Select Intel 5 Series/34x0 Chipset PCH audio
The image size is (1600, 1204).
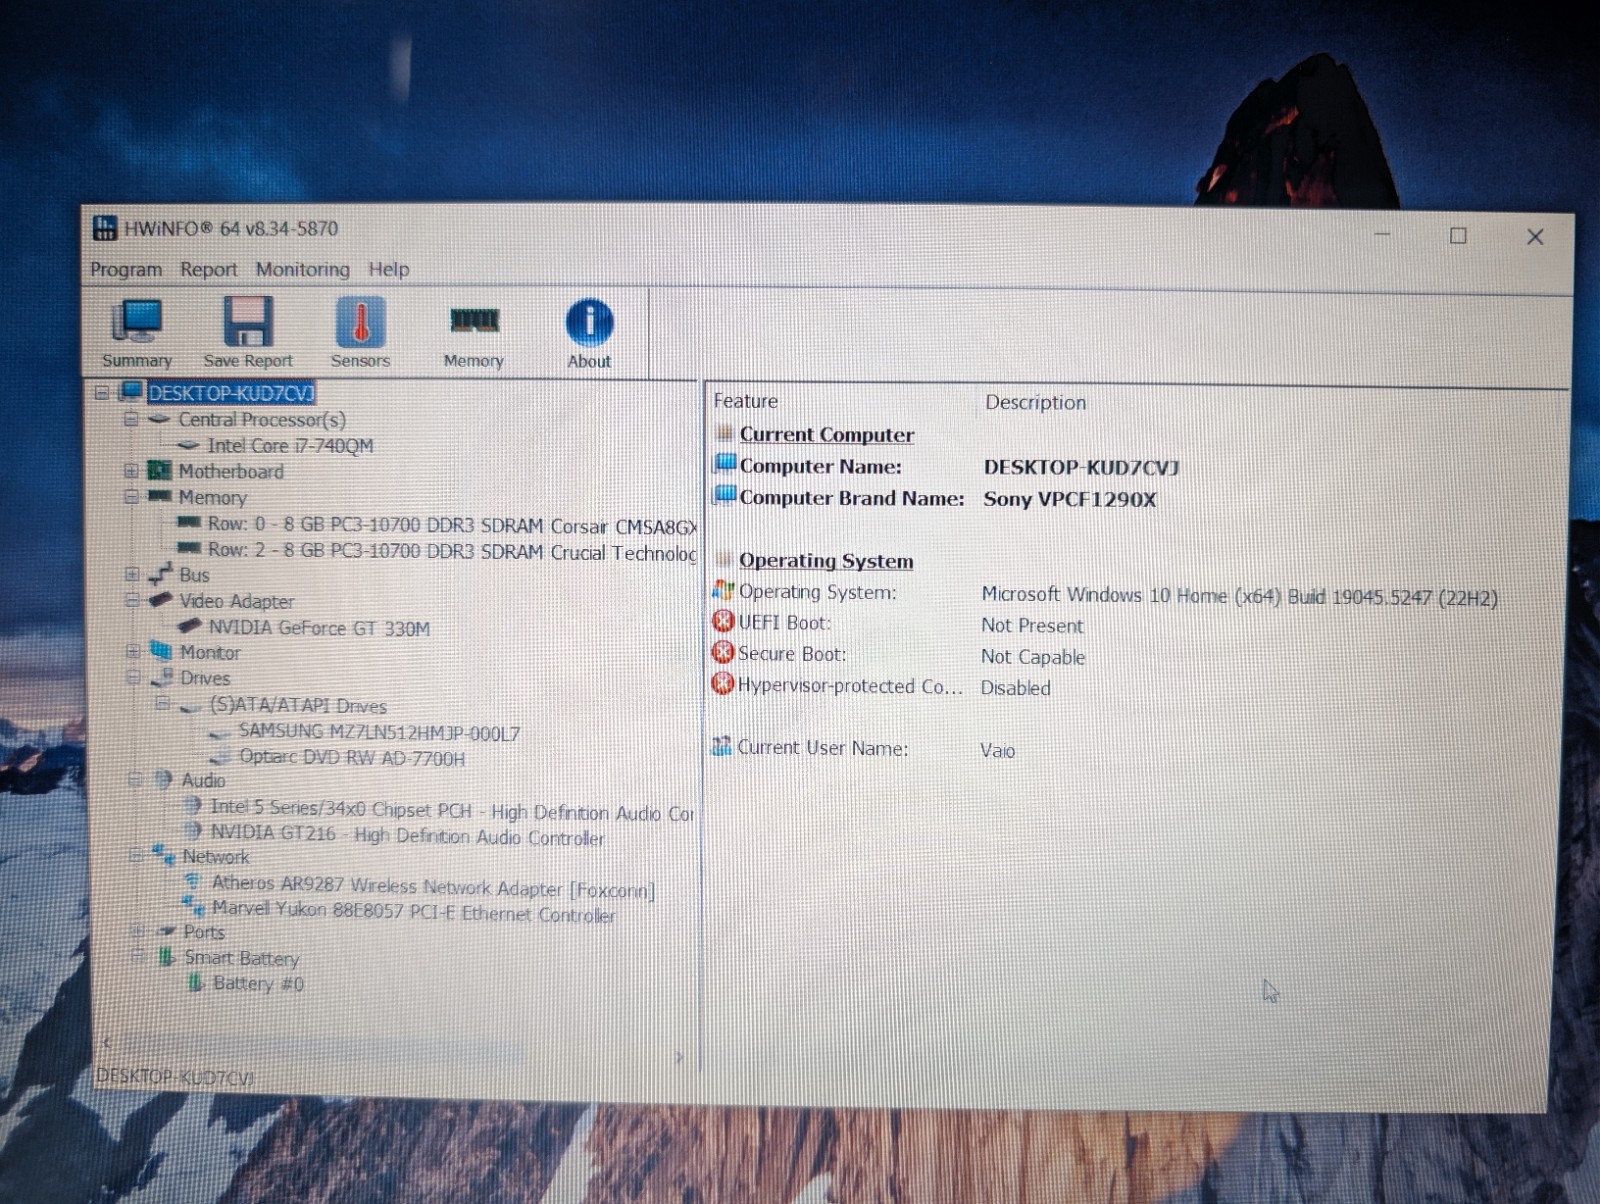point(452,810)
